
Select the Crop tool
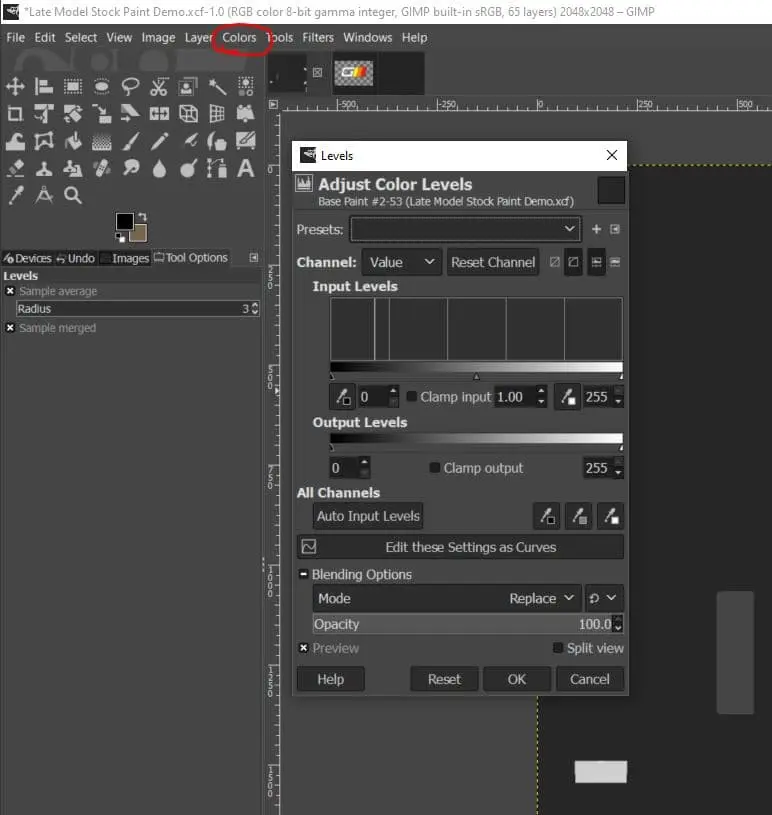click(15, 114)
